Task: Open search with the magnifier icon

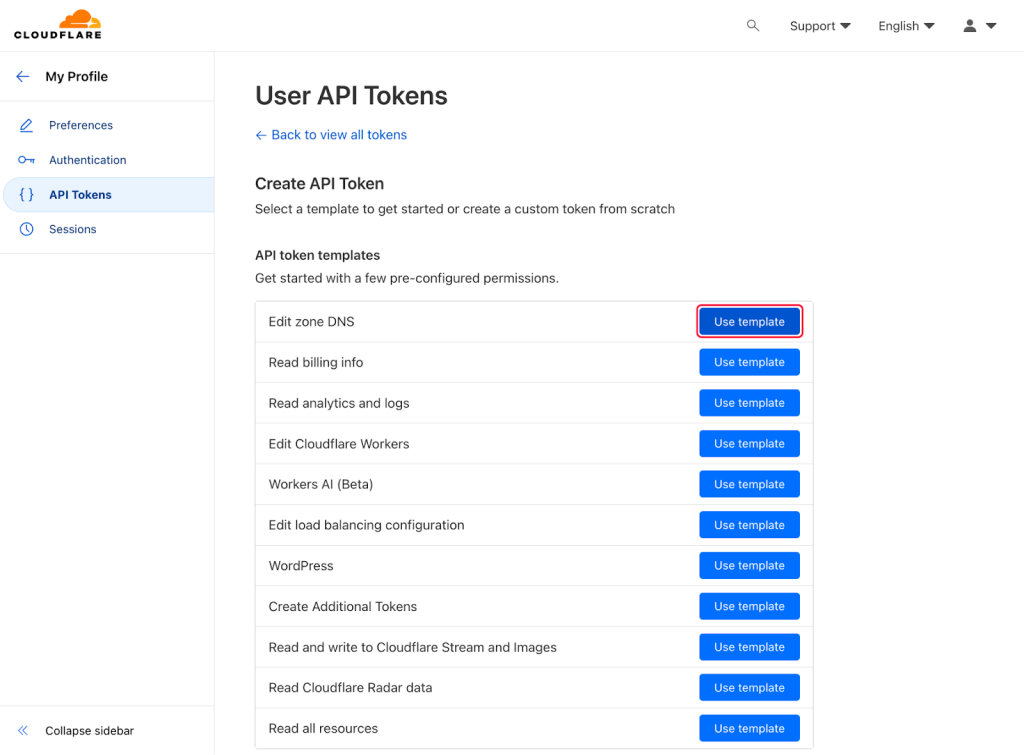Action: coord(753,26)
